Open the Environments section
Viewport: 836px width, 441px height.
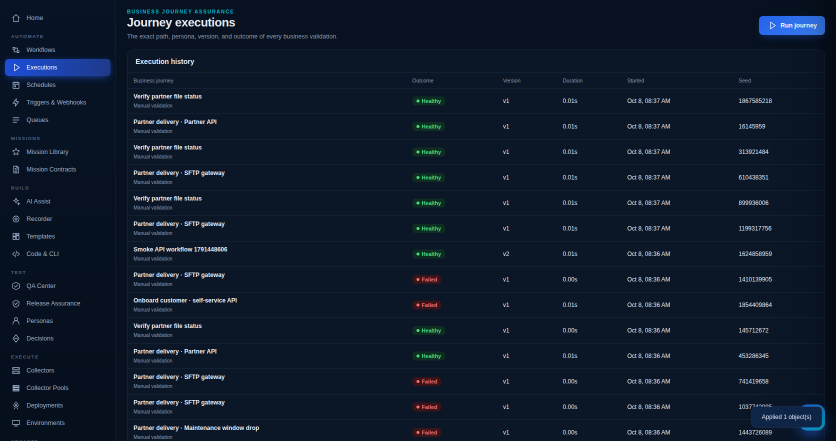click(58, 423)
